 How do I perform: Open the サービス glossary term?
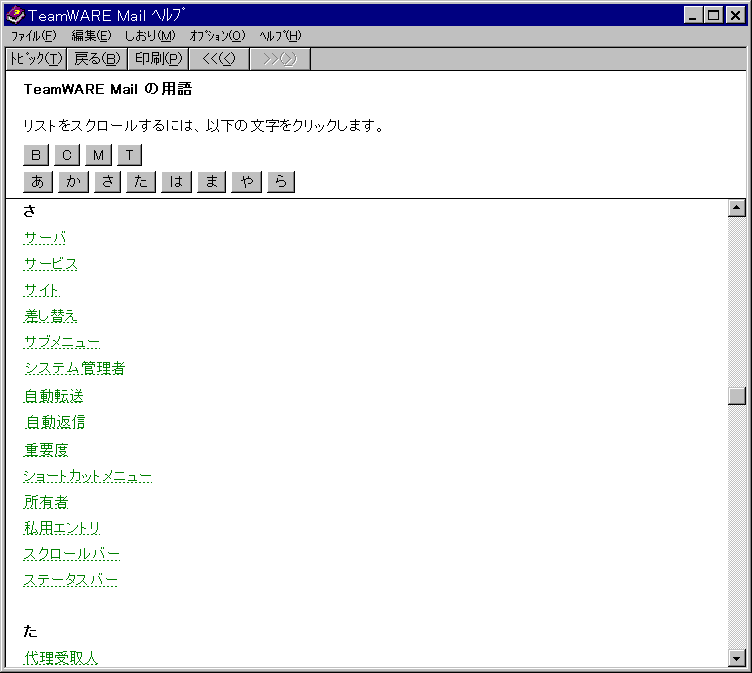pos(50,264)
